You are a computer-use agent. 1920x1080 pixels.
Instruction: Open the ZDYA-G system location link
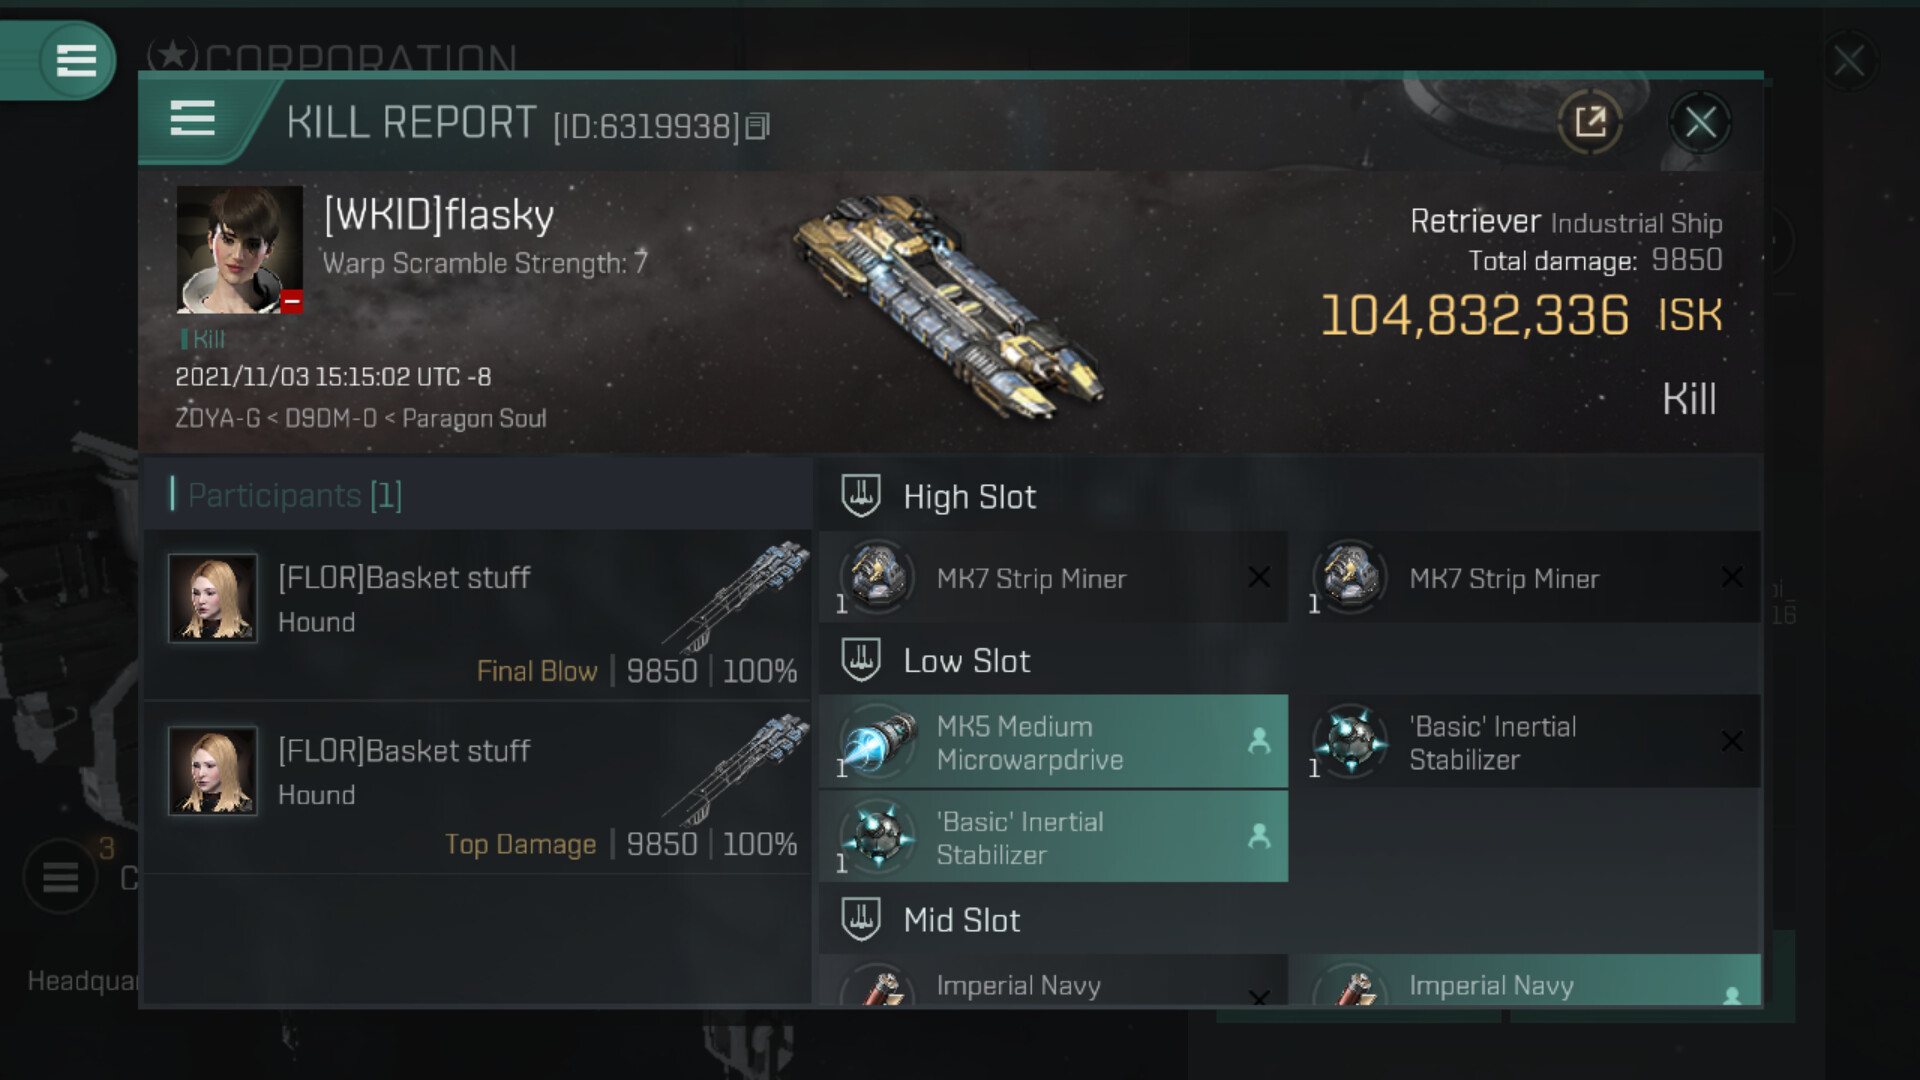click(x=217, y=418)
